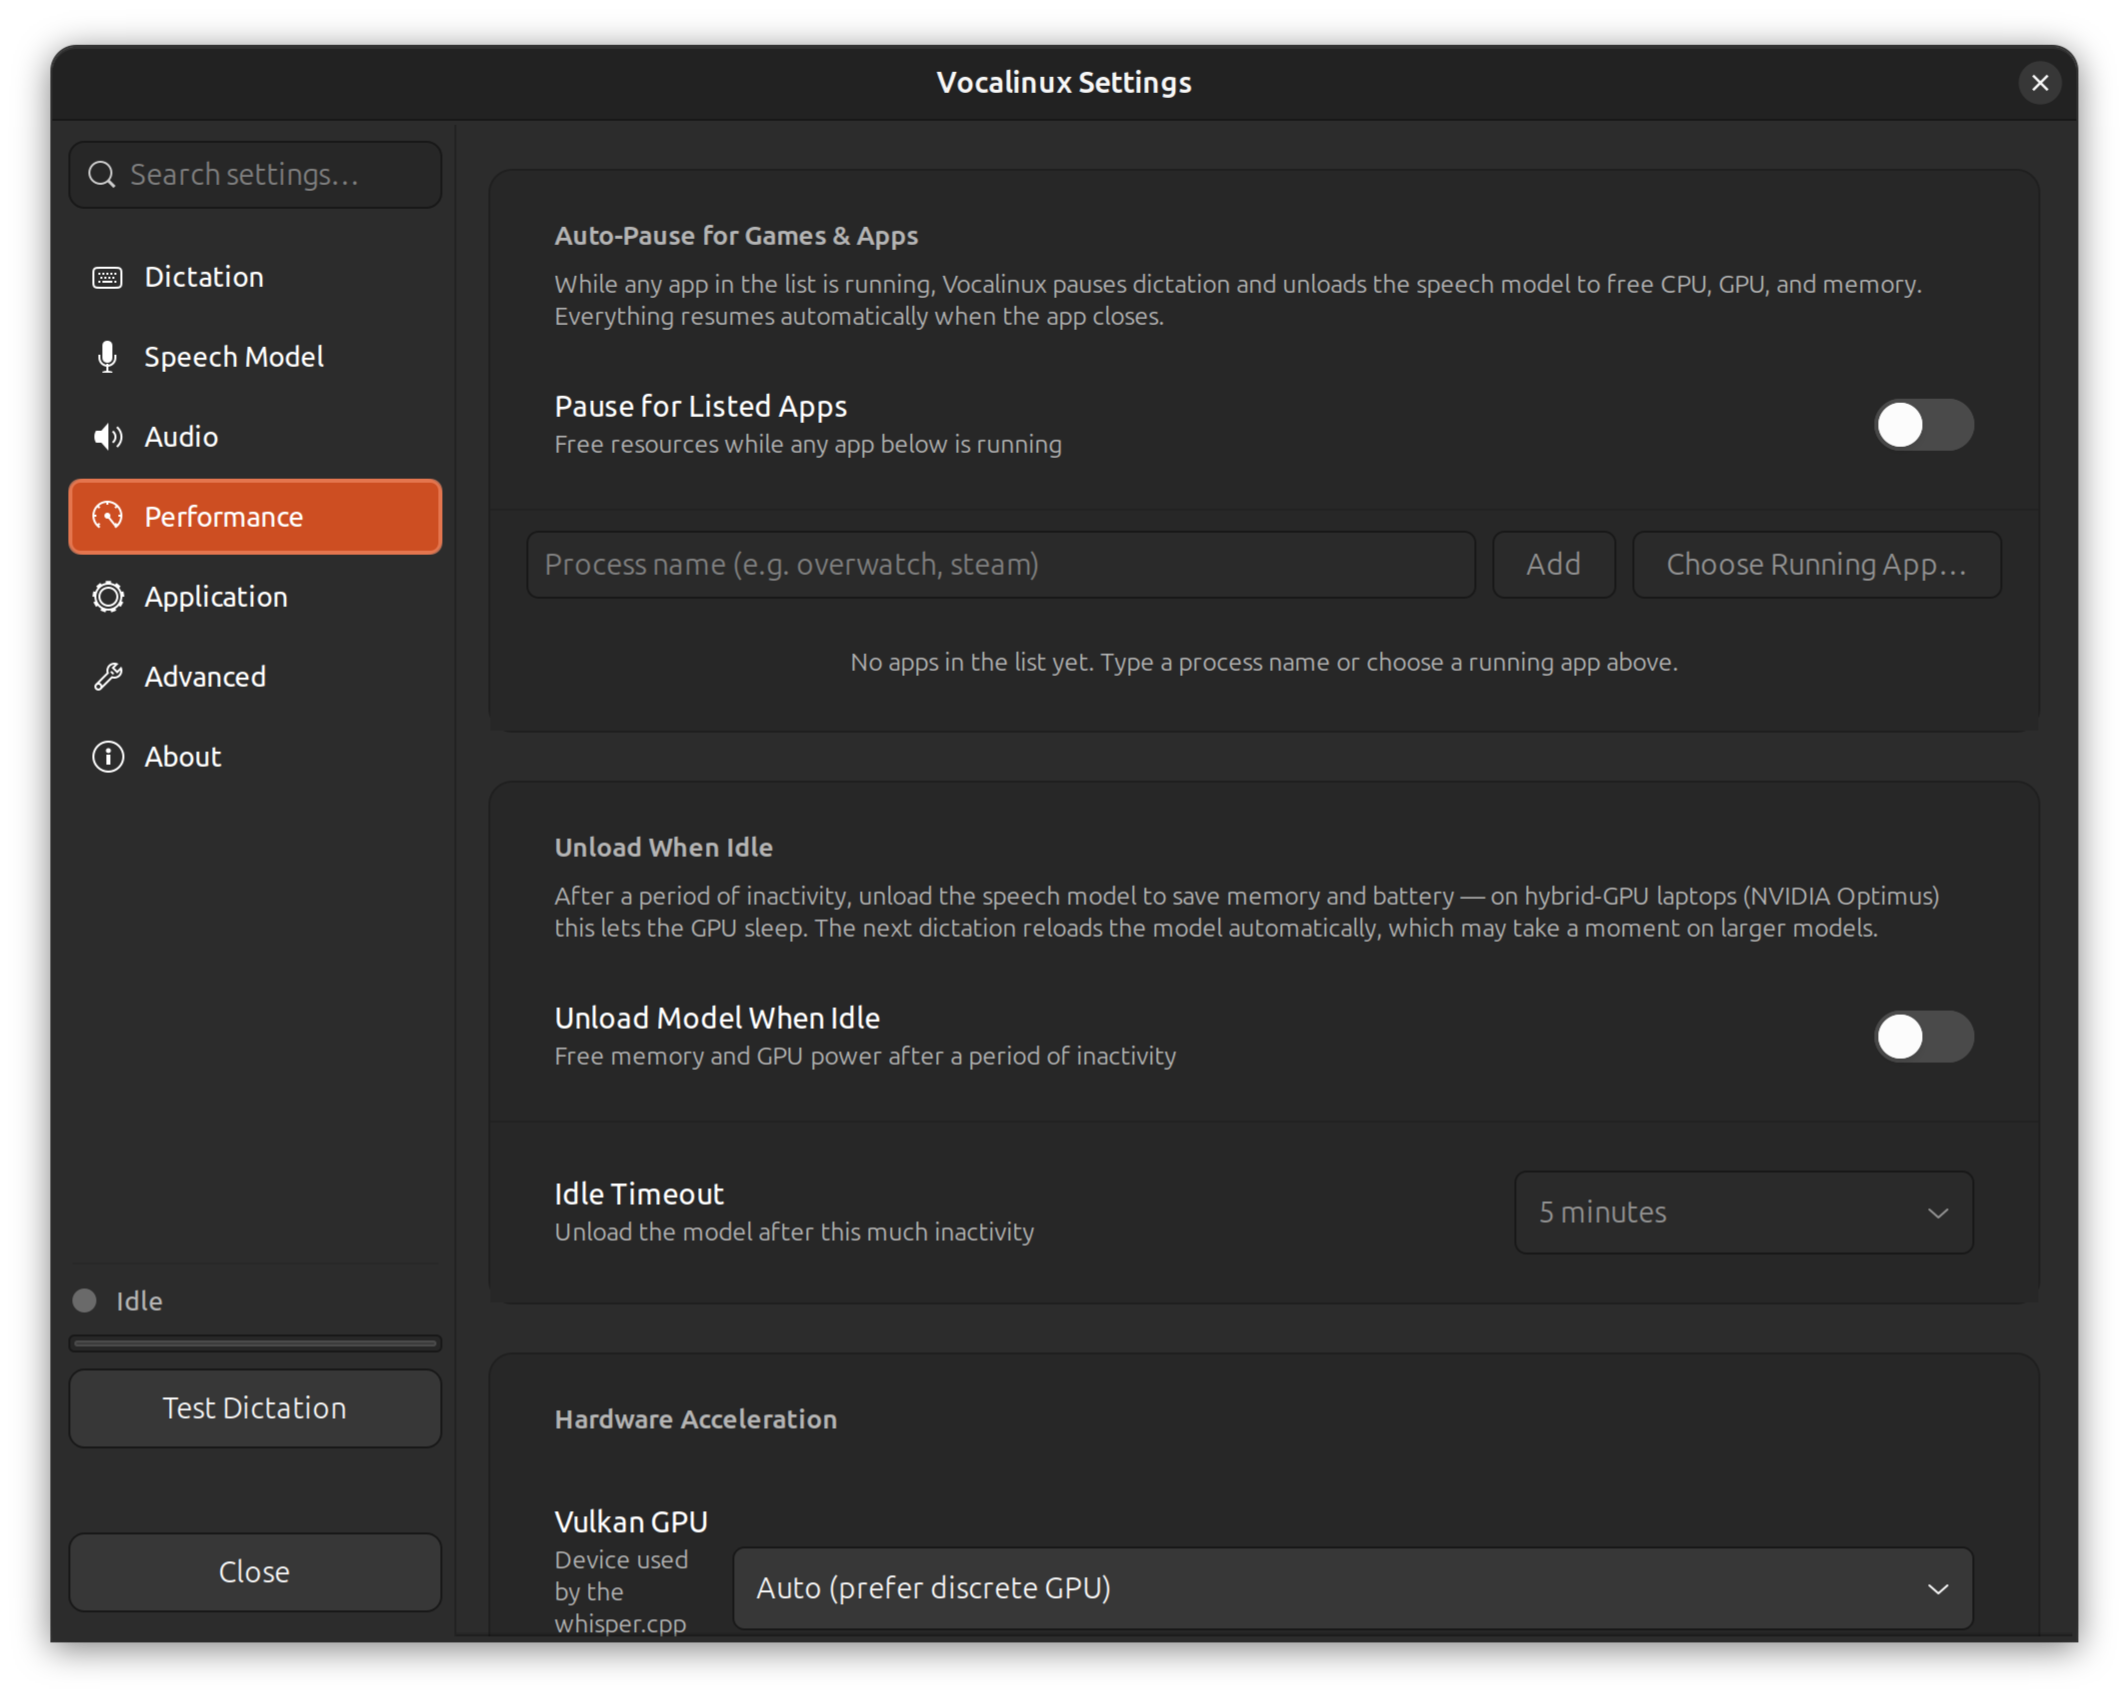The height and width of the screenshot is (1698, 2128).
Task: Click the Vocalinux Settings window title
Action: 1064,83
